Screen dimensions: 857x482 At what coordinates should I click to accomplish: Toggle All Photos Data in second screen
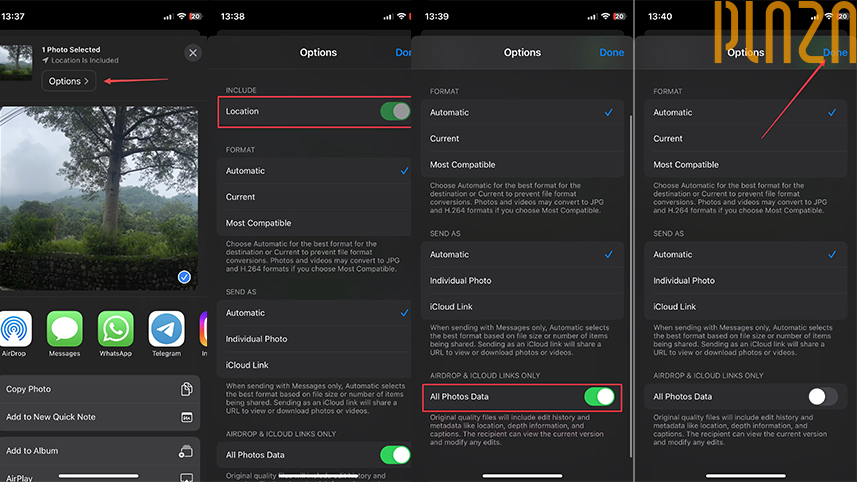(x=395, y=455)
